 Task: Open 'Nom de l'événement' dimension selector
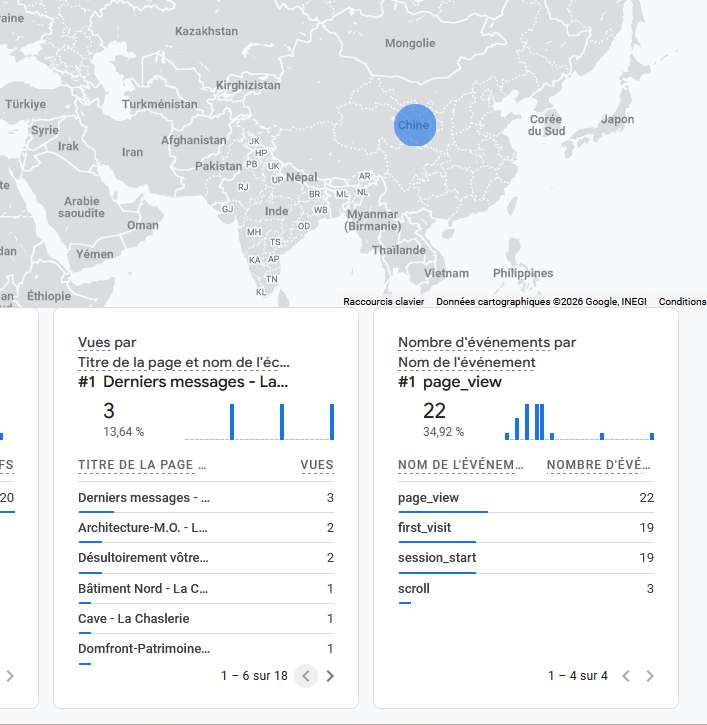tap(466, 362)
